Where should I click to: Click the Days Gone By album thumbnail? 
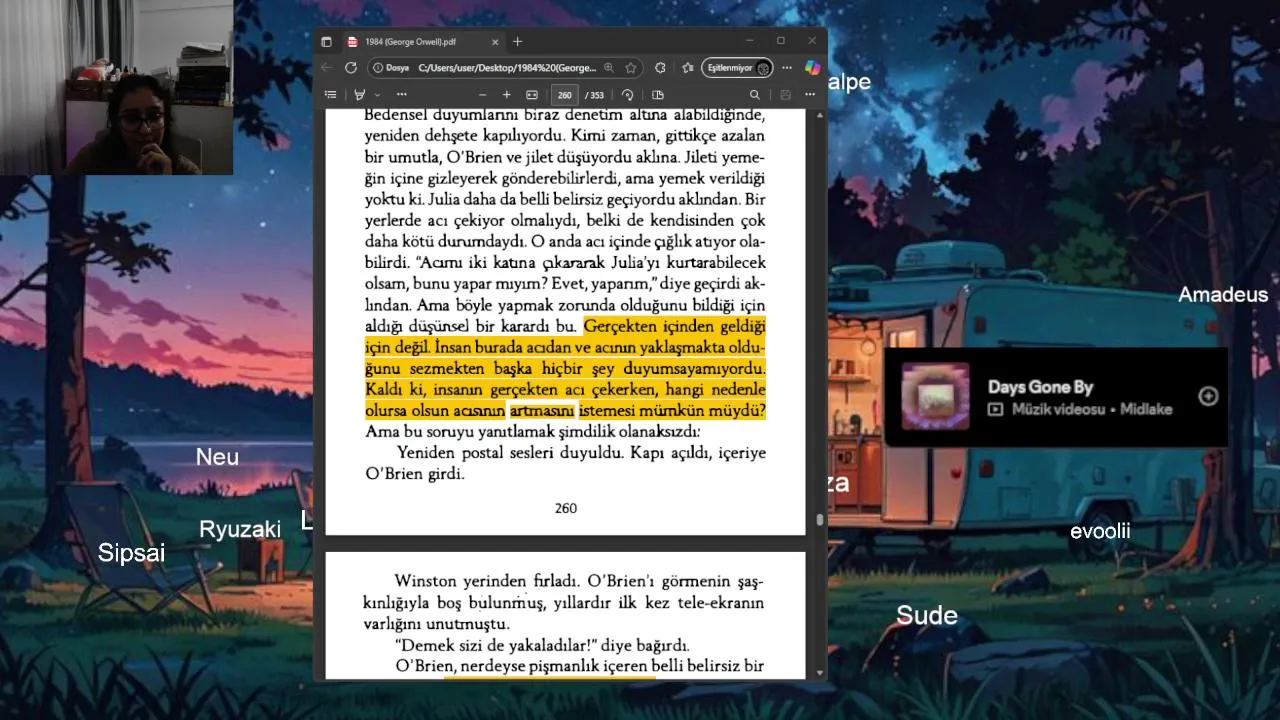pyautogui.click(x=935, y=396)
